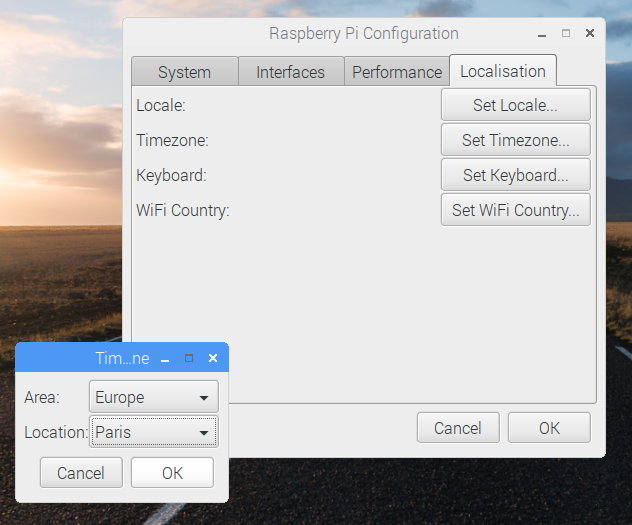Image resolution: width=632 pixels, height=525 pixels.
Task: Minimize the Timezone dialog
Action: 165,359
